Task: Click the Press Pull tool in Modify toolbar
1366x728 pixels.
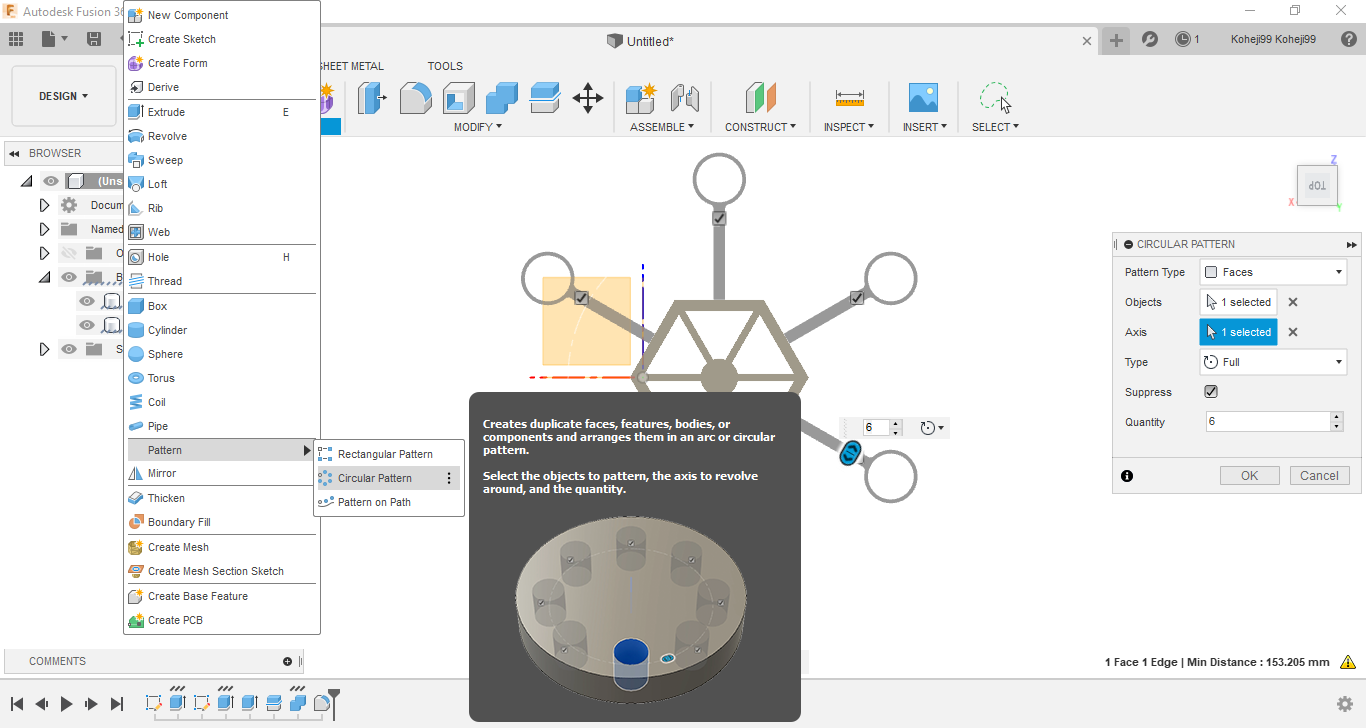Action: click(x=373, y=97)
